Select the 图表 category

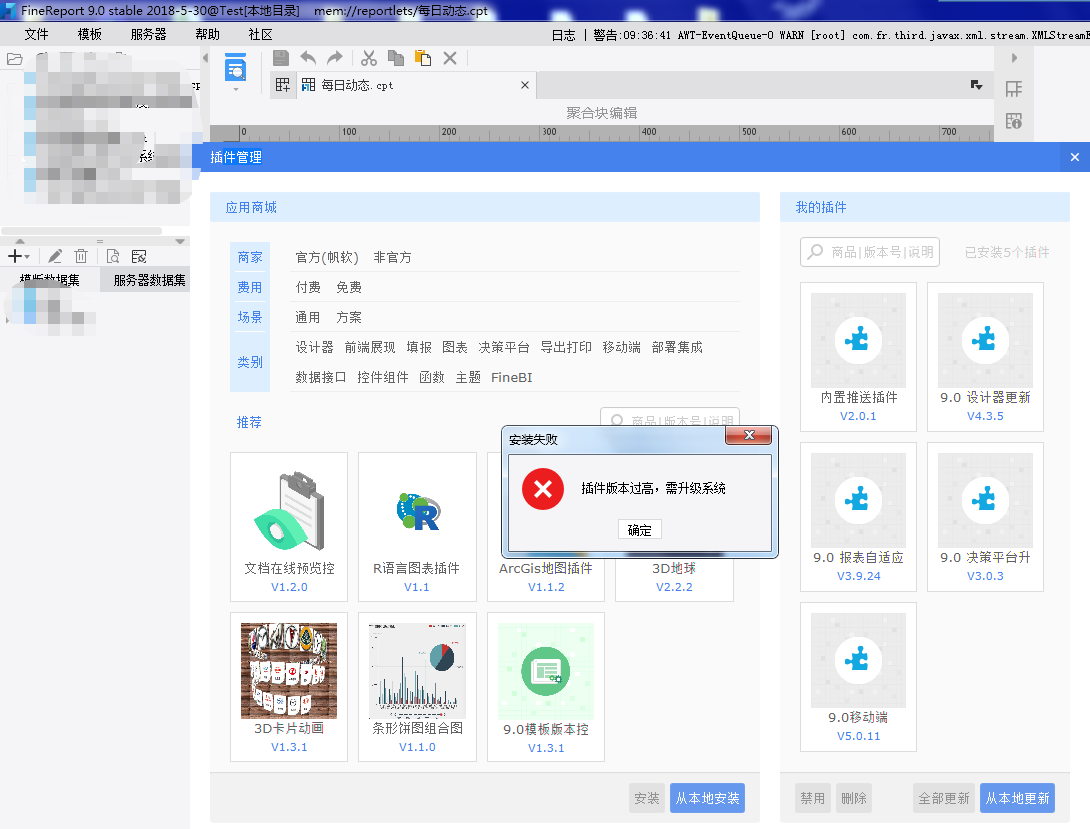pyautogui.click(x=455, y=347)
